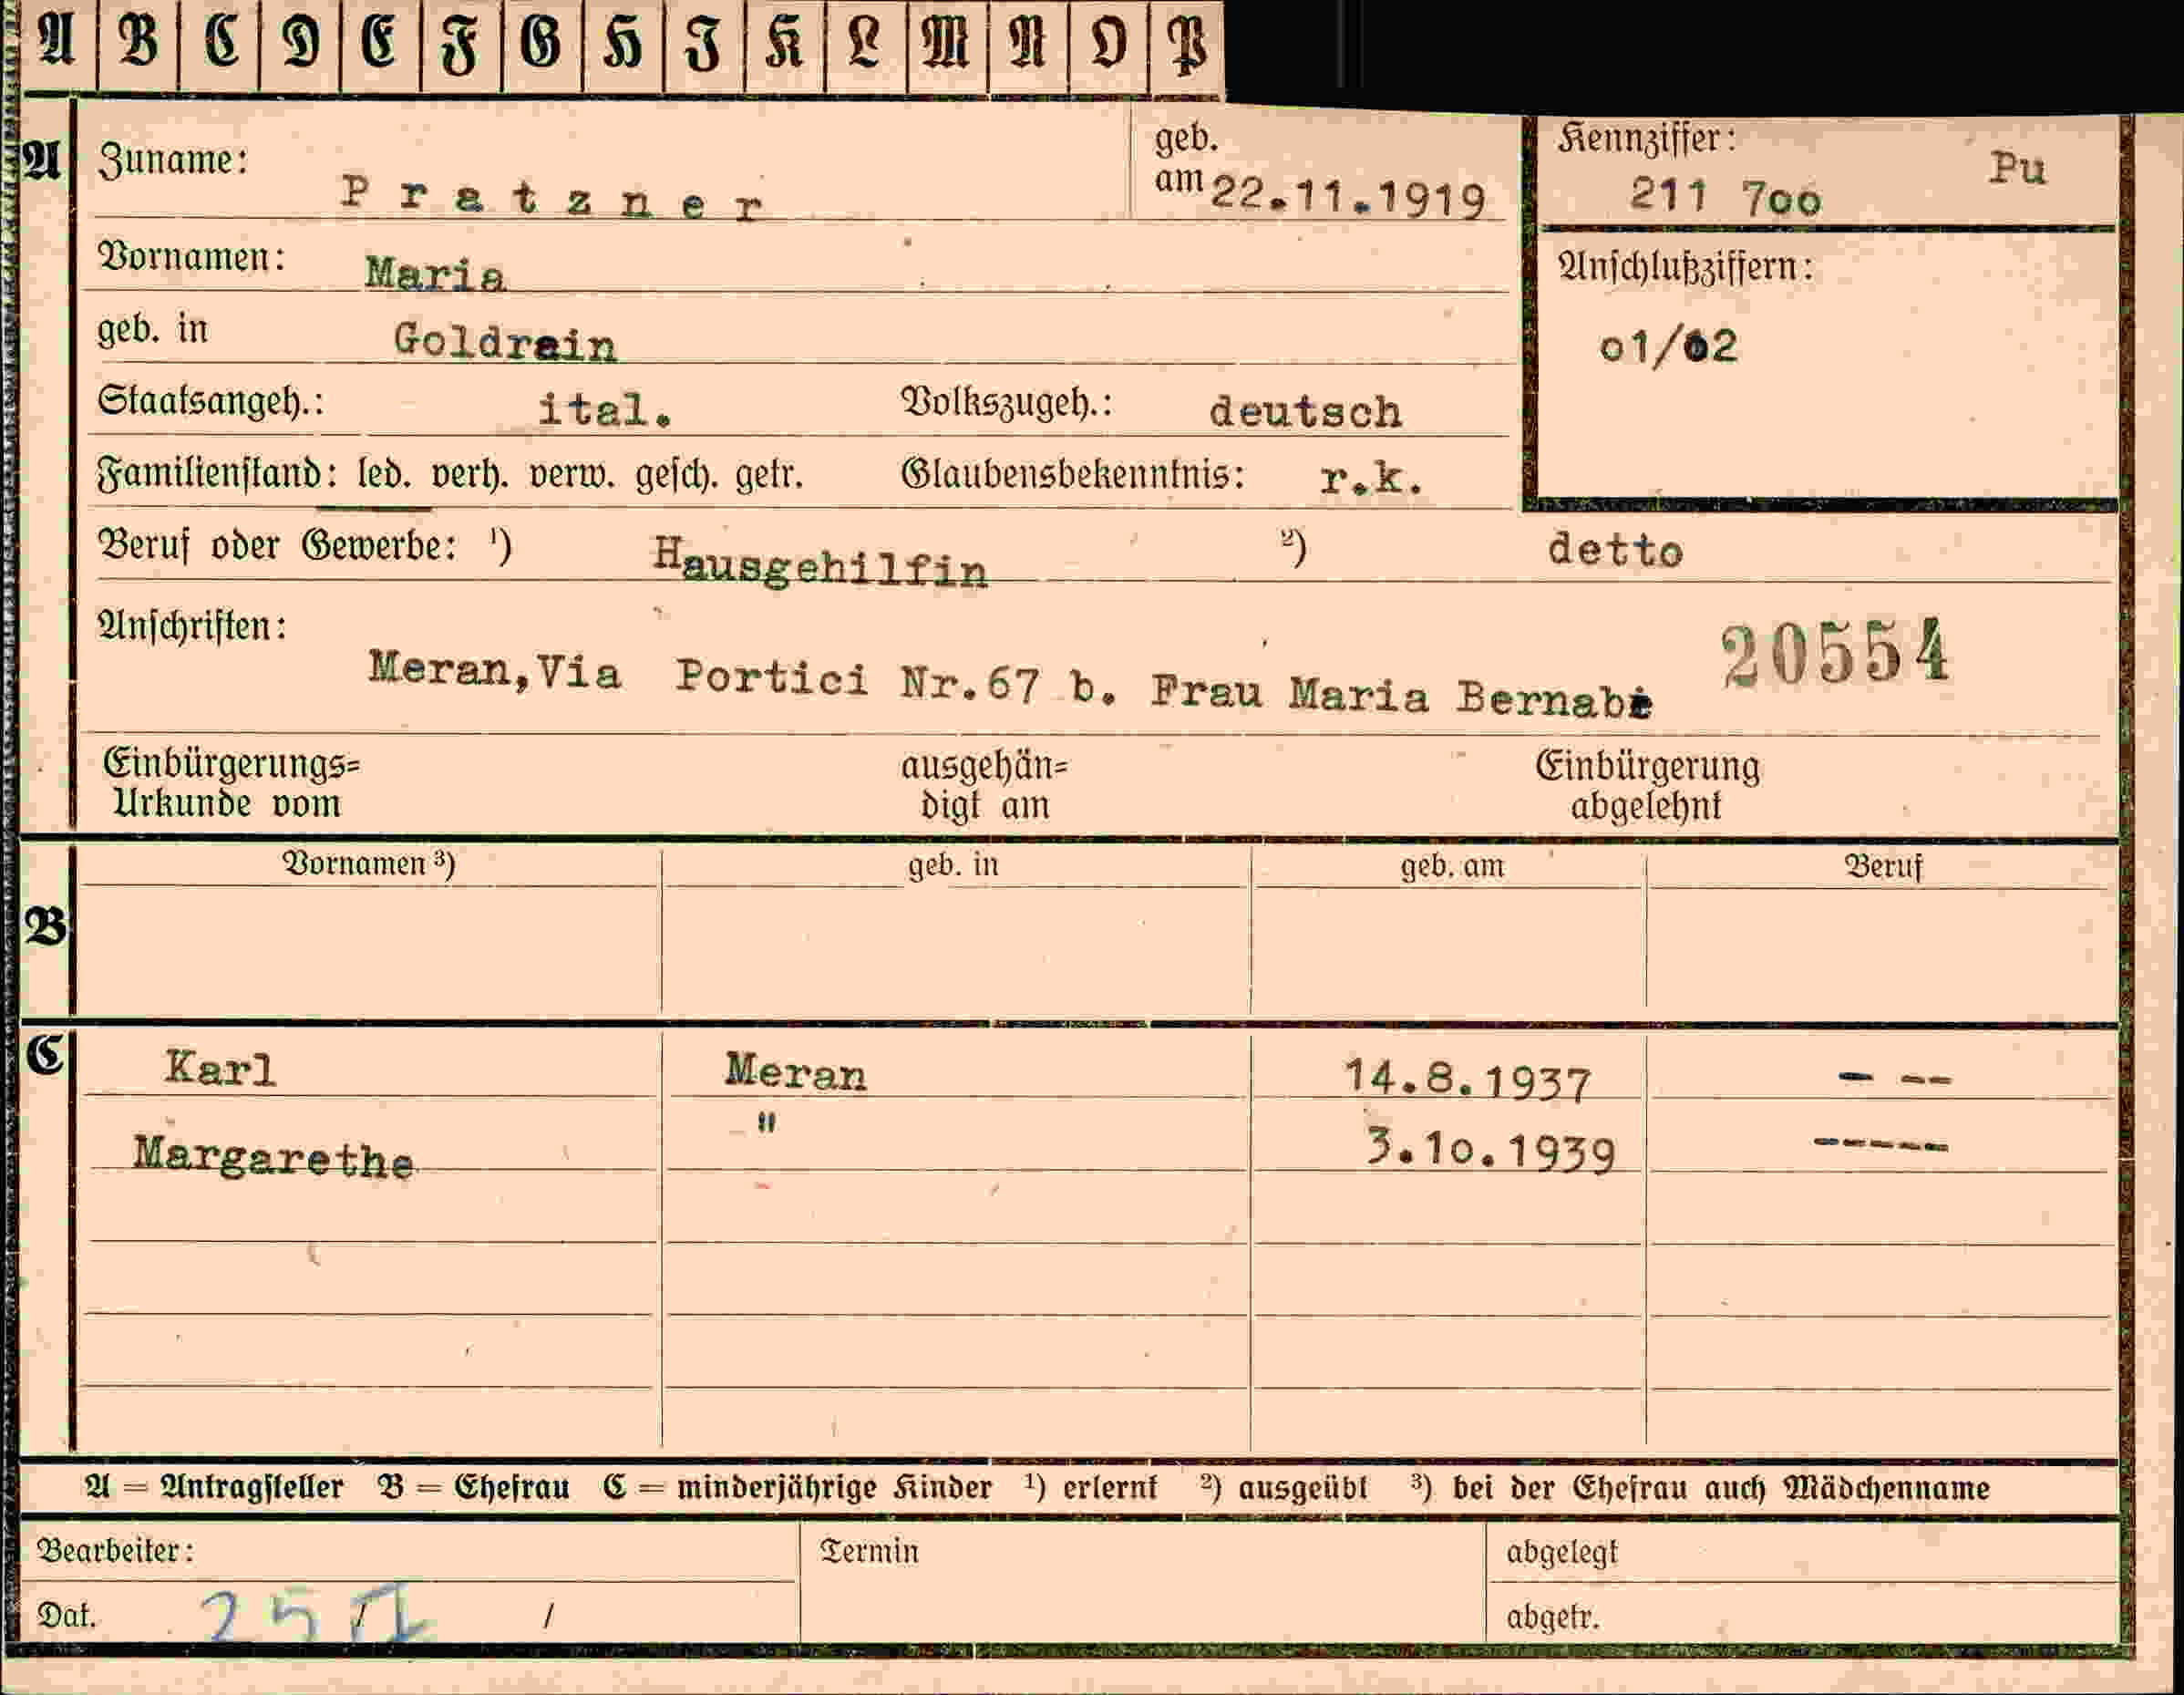Click the "geb. am" column header

[1452, 865]
